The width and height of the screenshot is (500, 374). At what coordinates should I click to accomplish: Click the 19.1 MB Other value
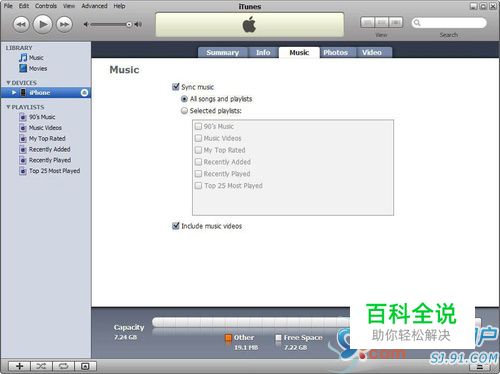pyautogui.click(x=246, y=347)
